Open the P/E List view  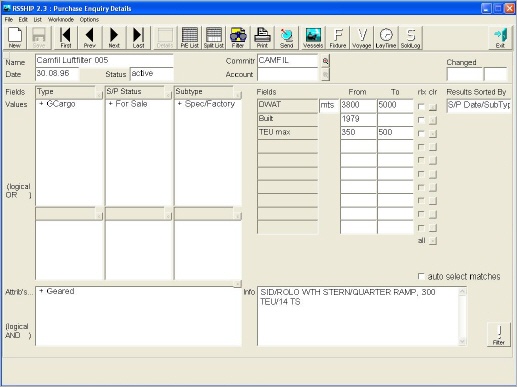(190, 38)
